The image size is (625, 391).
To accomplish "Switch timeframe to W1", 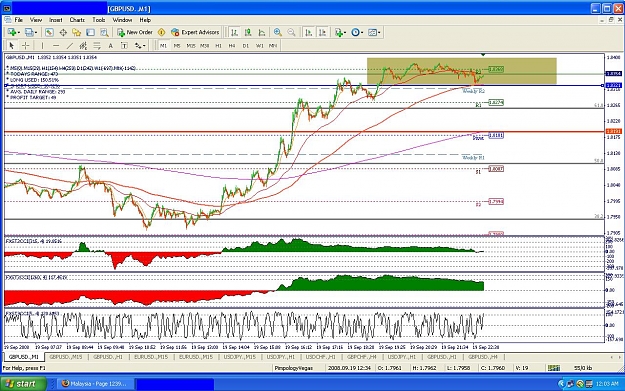I will (x=259, y=46).
